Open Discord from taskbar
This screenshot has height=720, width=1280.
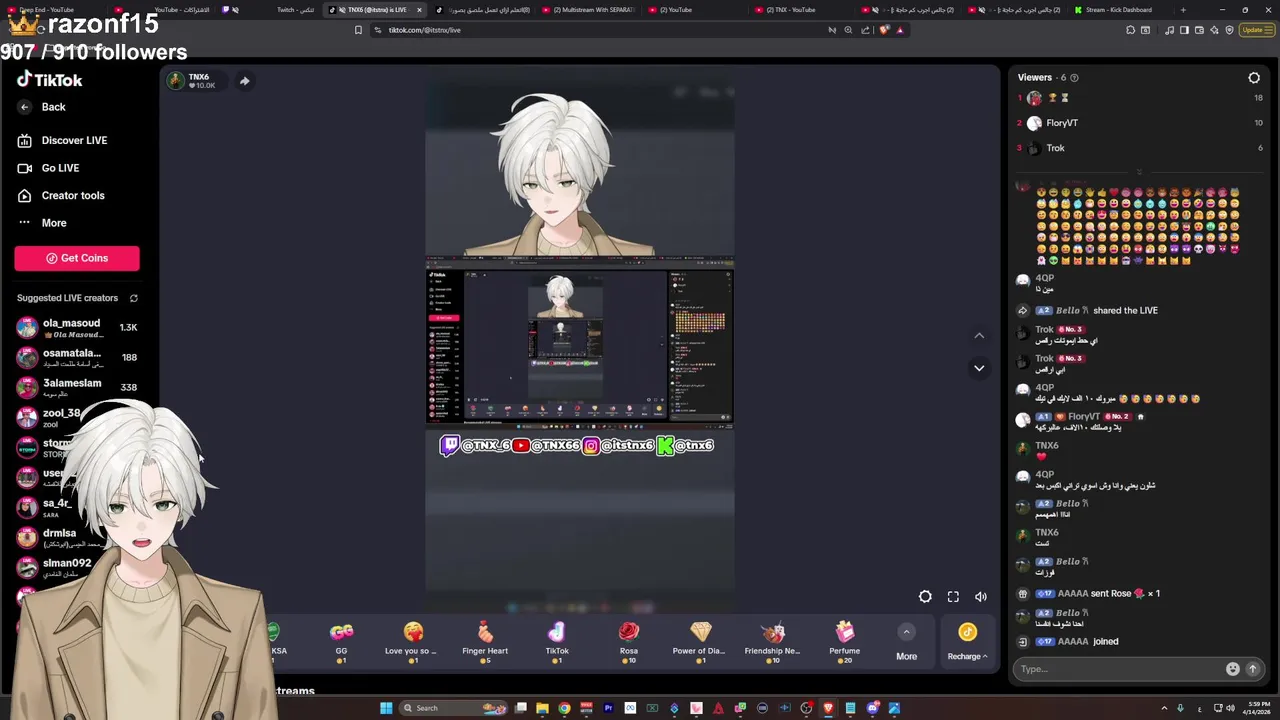click(x=872, y=708)
